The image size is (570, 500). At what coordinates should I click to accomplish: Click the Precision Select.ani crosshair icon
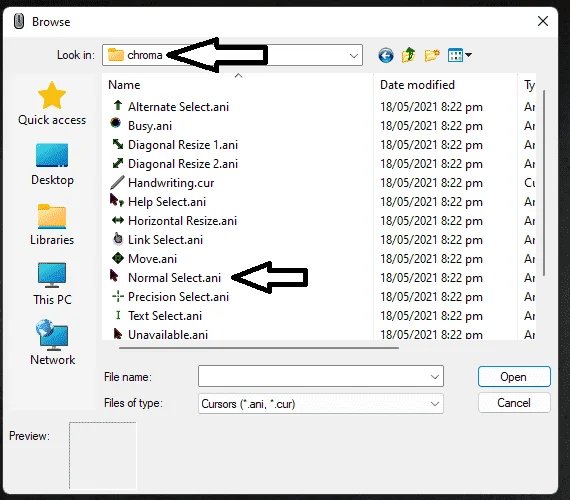(118, 296)
